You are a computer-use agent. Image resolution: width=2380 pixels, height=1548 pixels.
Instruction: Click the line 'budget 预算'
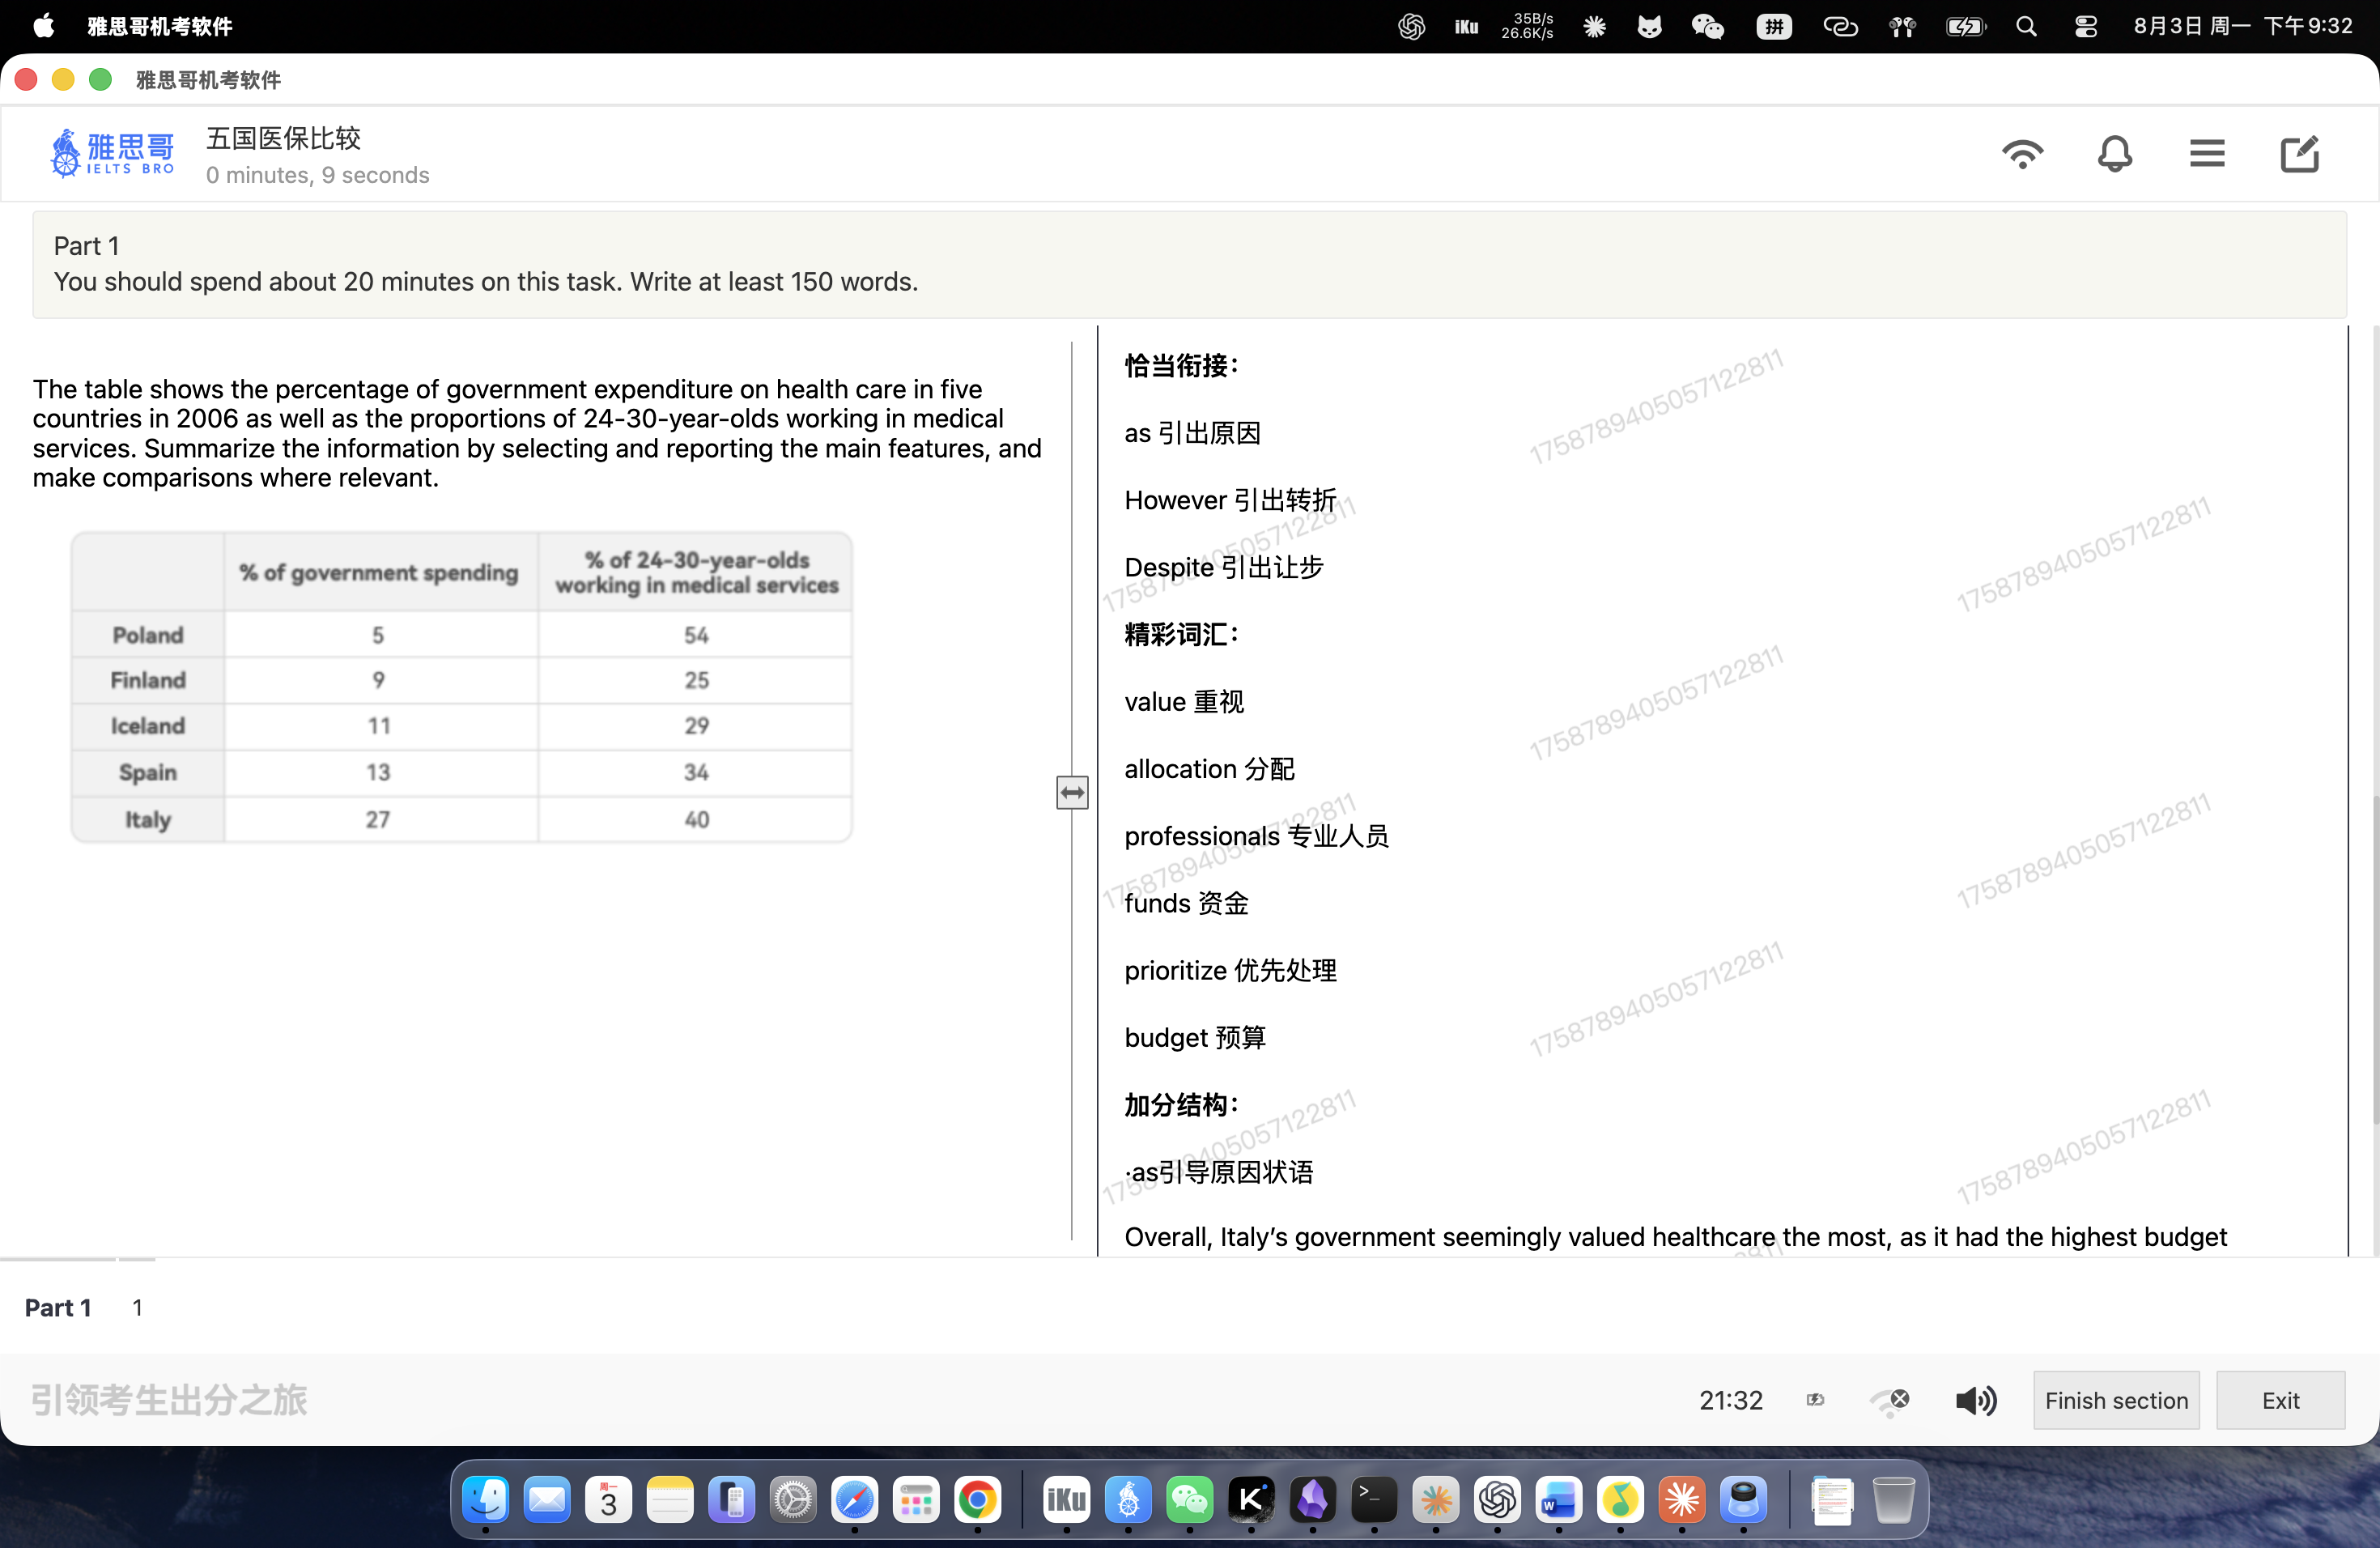1195,1037
